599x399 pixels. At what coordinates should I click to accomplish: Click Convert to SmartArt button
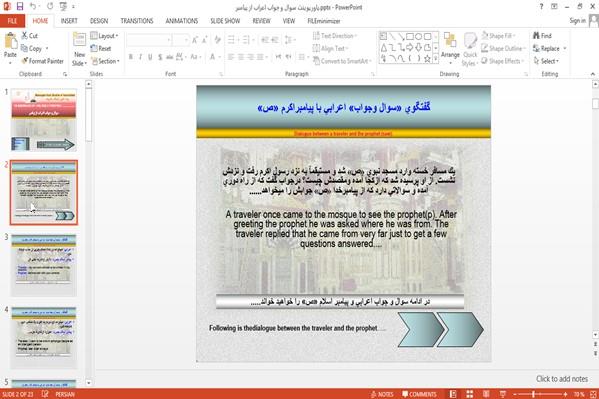pyautogui.click(x=342, y=61)
